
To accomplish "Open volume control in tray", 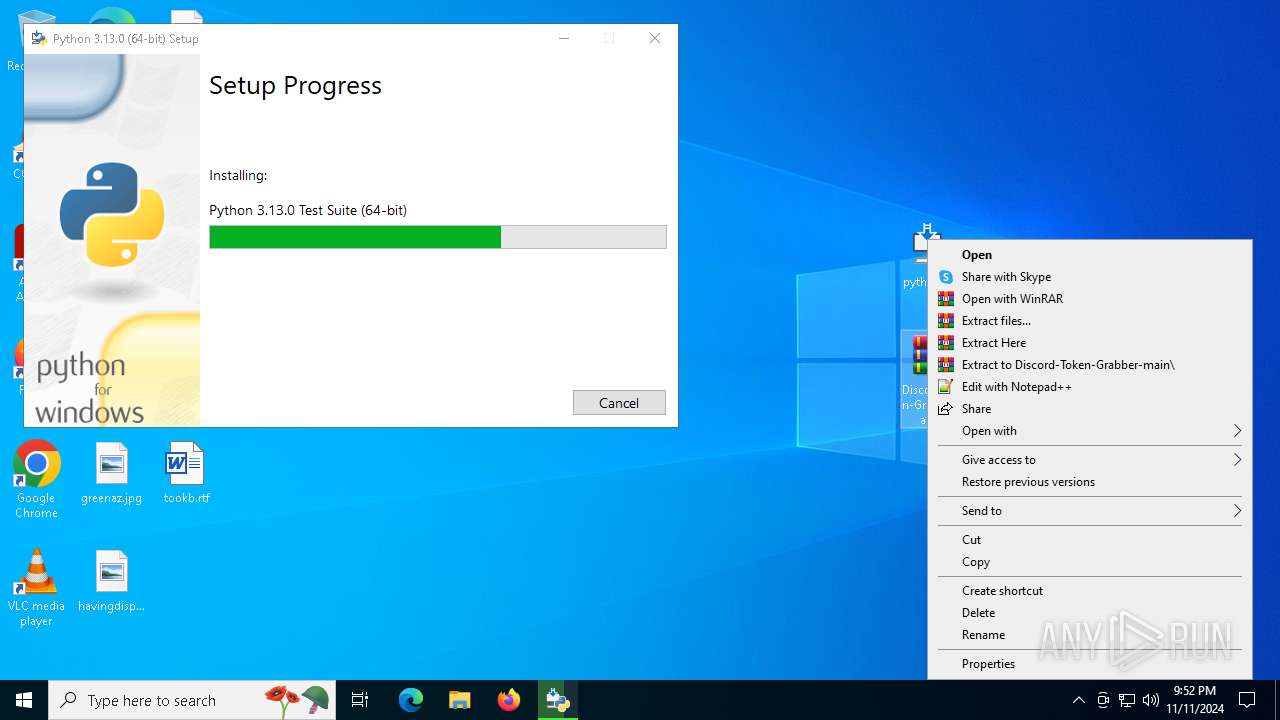I will [1151, 700].
